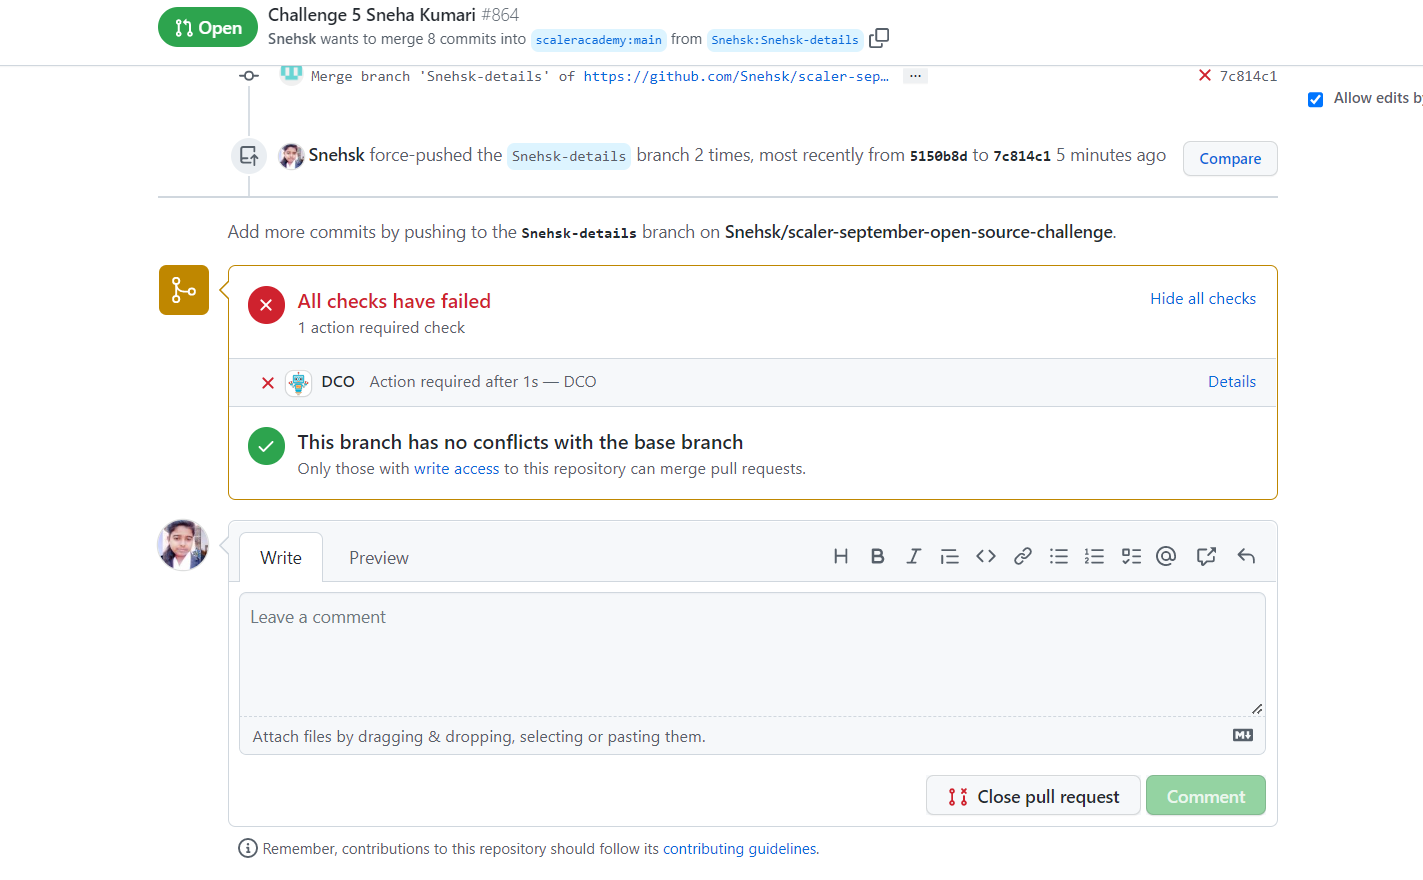Toggle the Allow edits by maintainers checkbox
Screen dimensions: 1423x880
coord(1315,98)
